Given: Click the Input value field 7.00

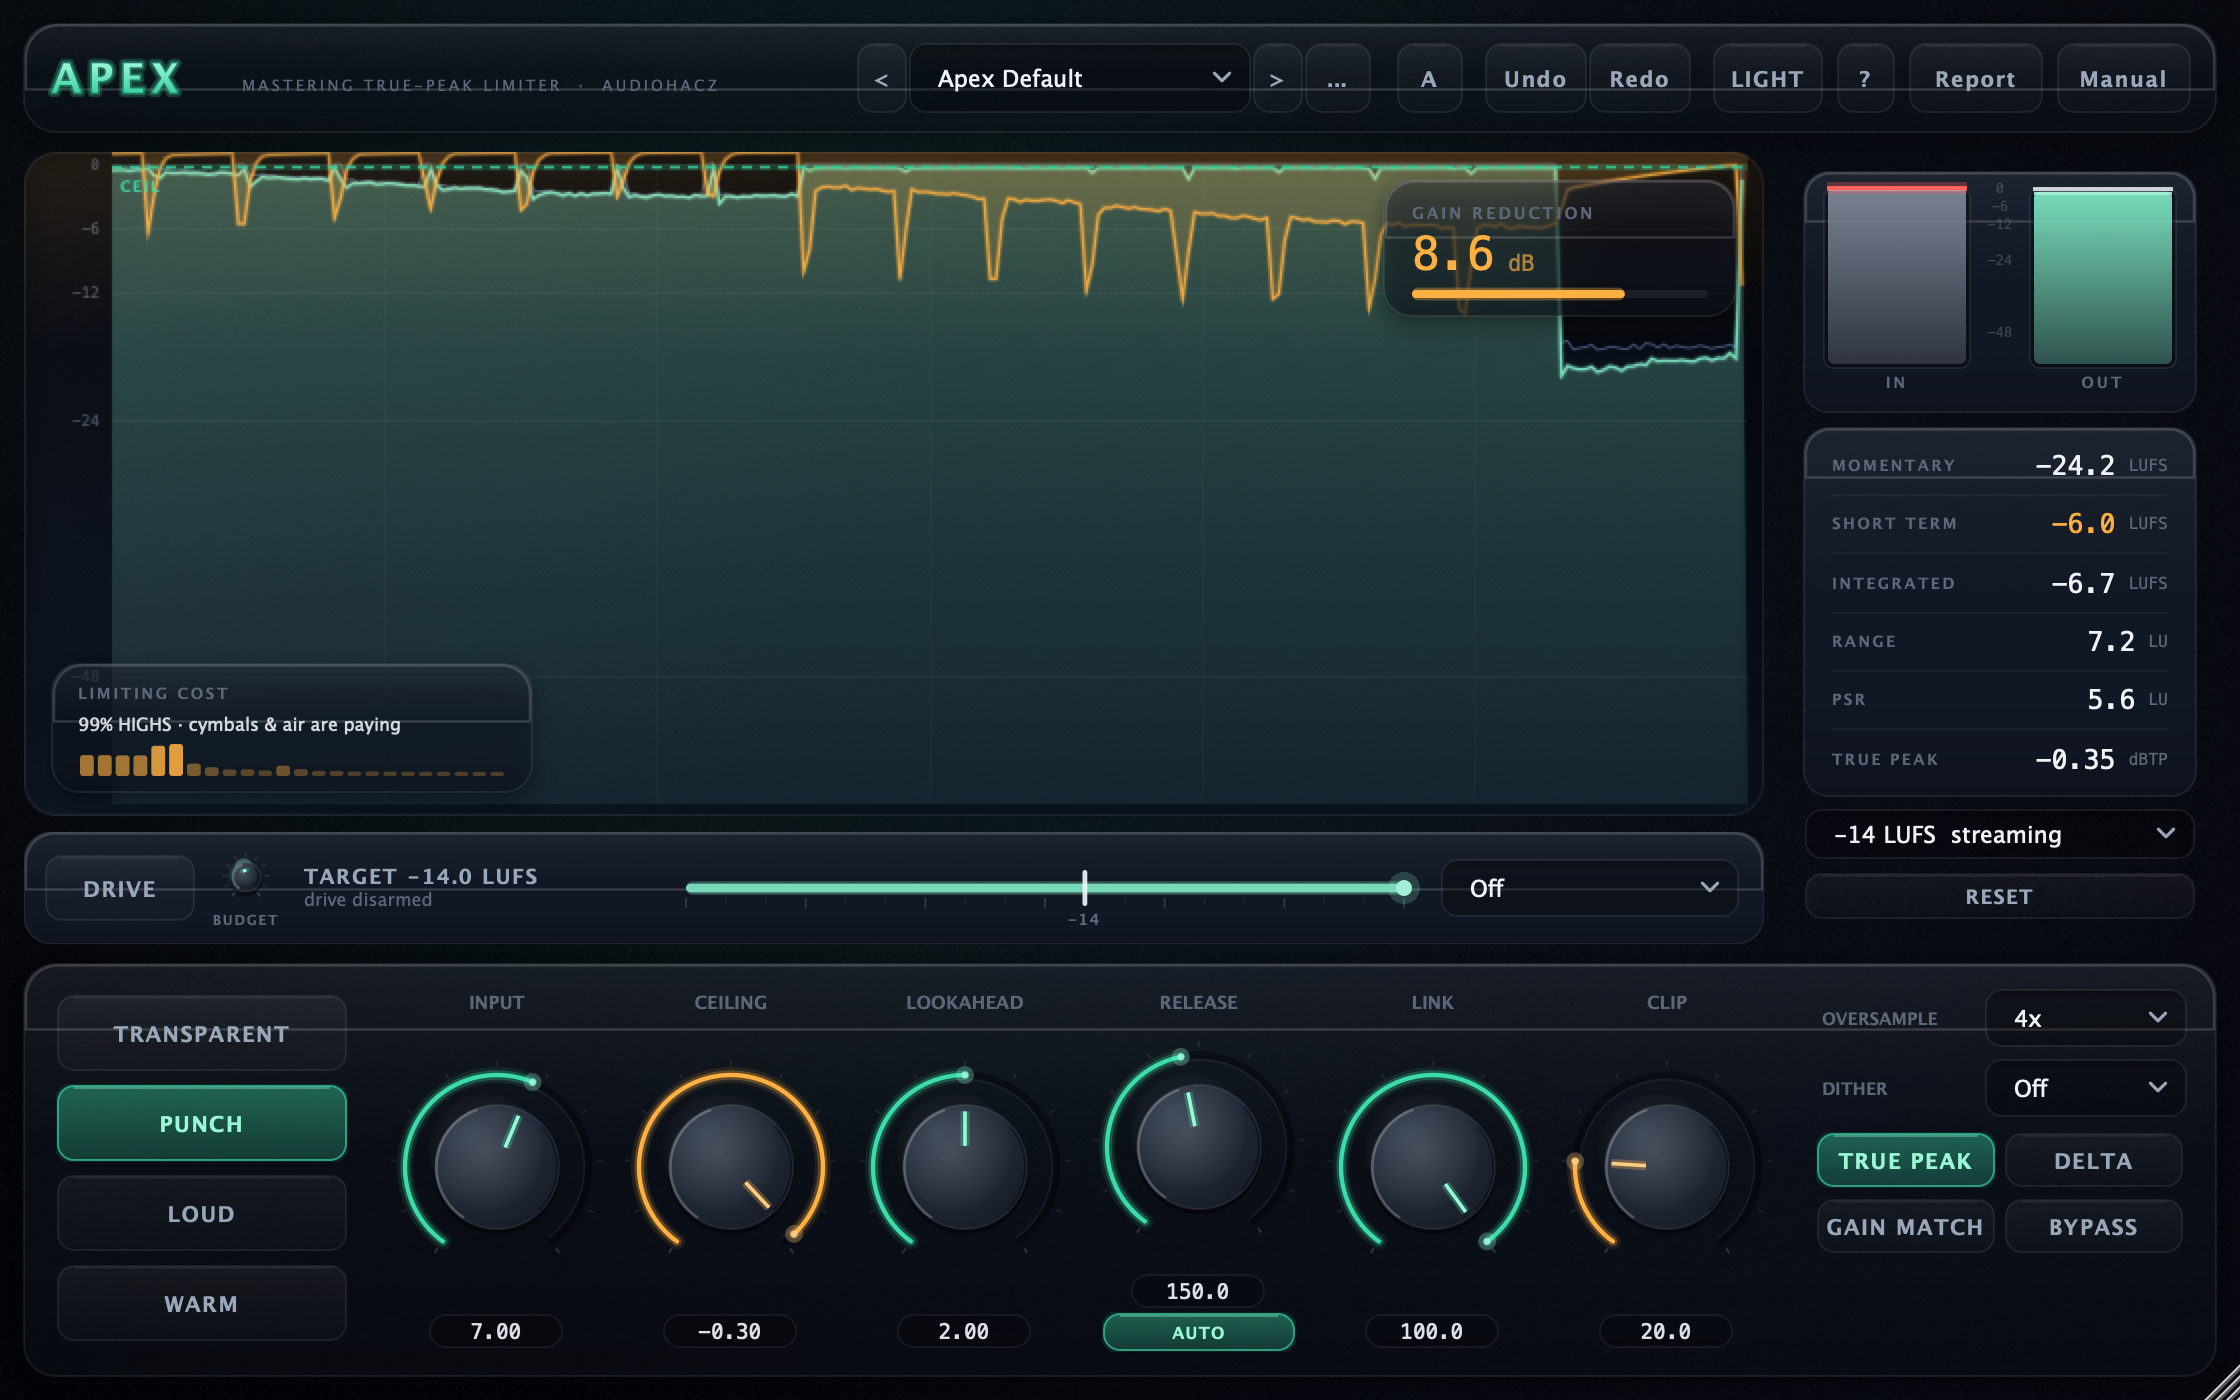Looking at the screenshot, I should (496, 1332).
